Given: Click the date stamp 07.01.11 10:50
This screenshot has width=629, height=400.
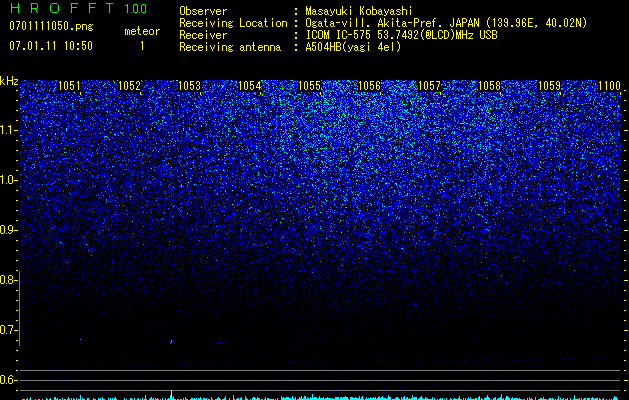Looking at the screenshot, I should tap(51, 46).
